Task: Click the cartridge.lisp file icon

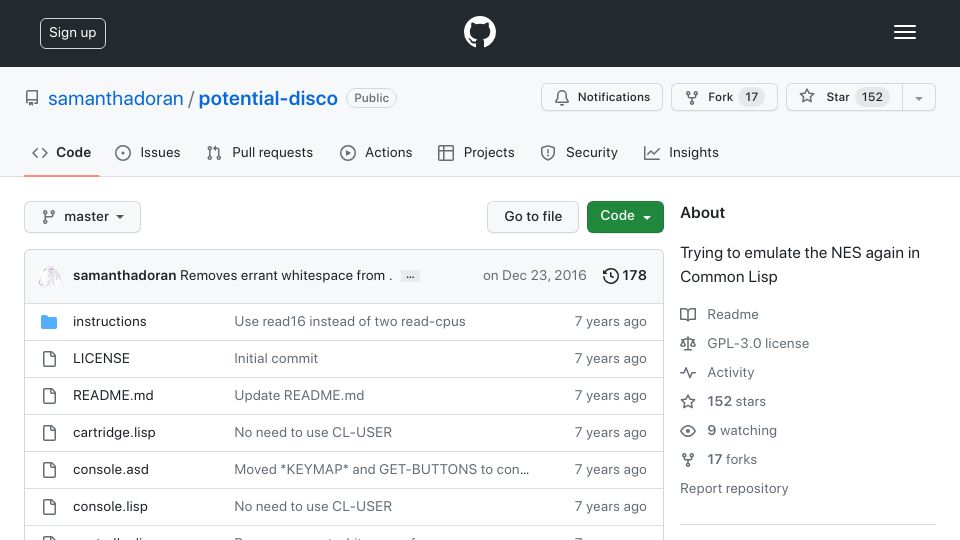Action: point(50,433)
